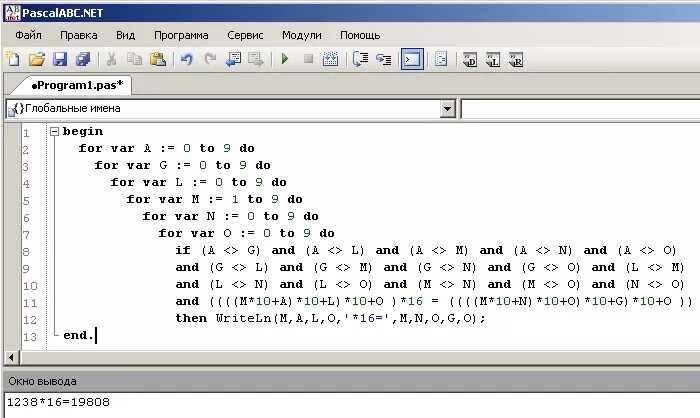Click the 'if' keyword on line 8
Screen dimensions: 700x418
(x=183, y=250)
